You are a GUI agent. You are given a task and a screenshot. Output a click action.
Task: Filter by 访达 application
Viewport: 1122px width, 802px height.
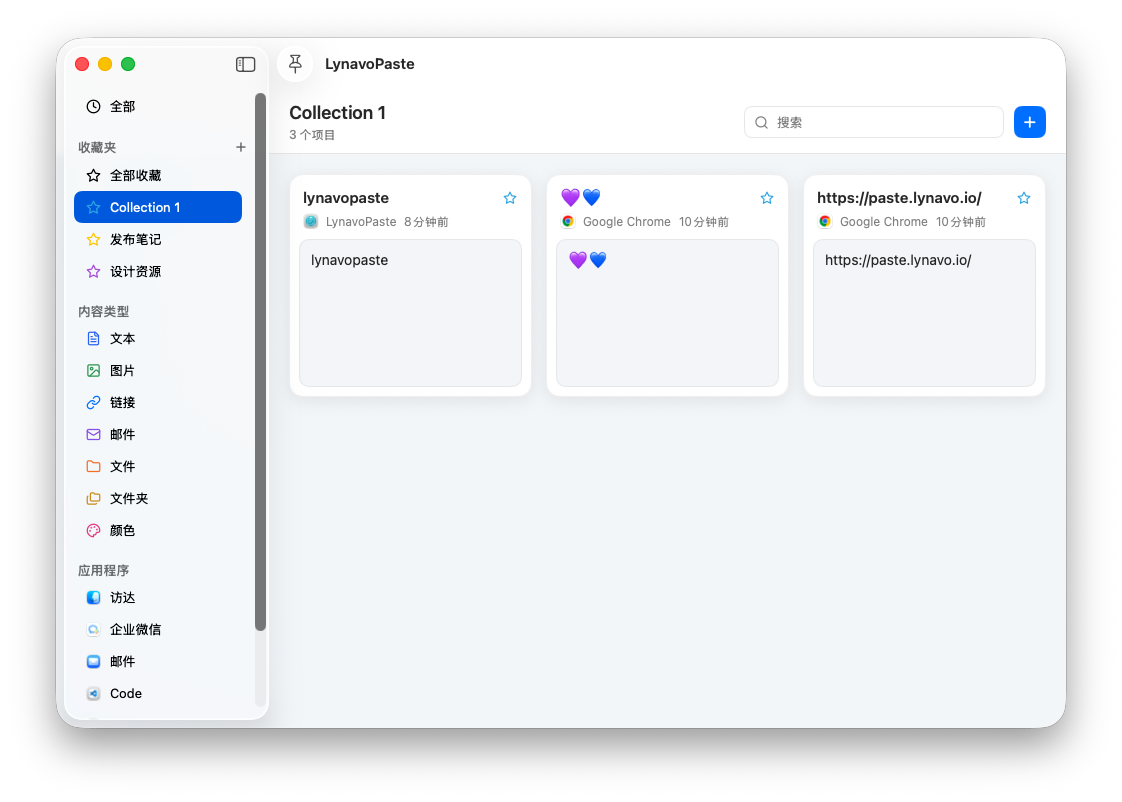pyautogui.click(x=158, y=597)
